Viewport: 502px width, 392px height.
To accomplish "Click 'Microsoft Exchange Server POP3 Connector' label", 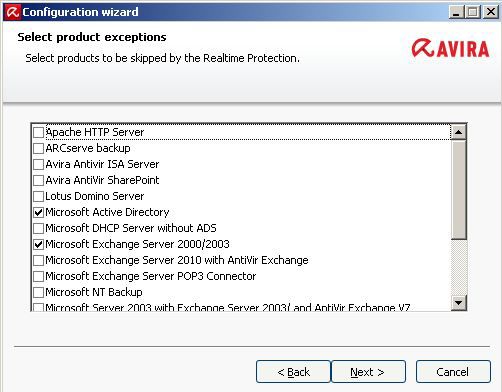I will 151,276.
